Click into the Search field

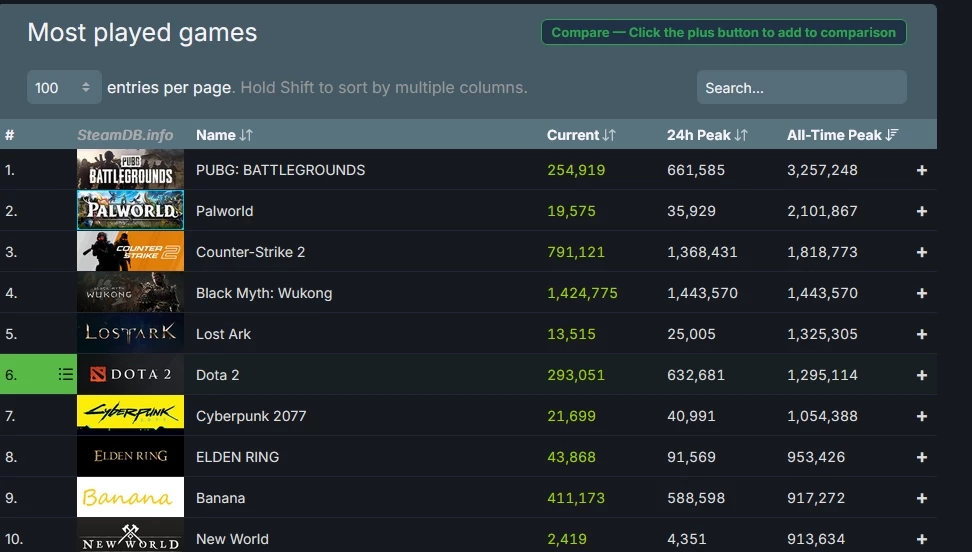point(802,87)
